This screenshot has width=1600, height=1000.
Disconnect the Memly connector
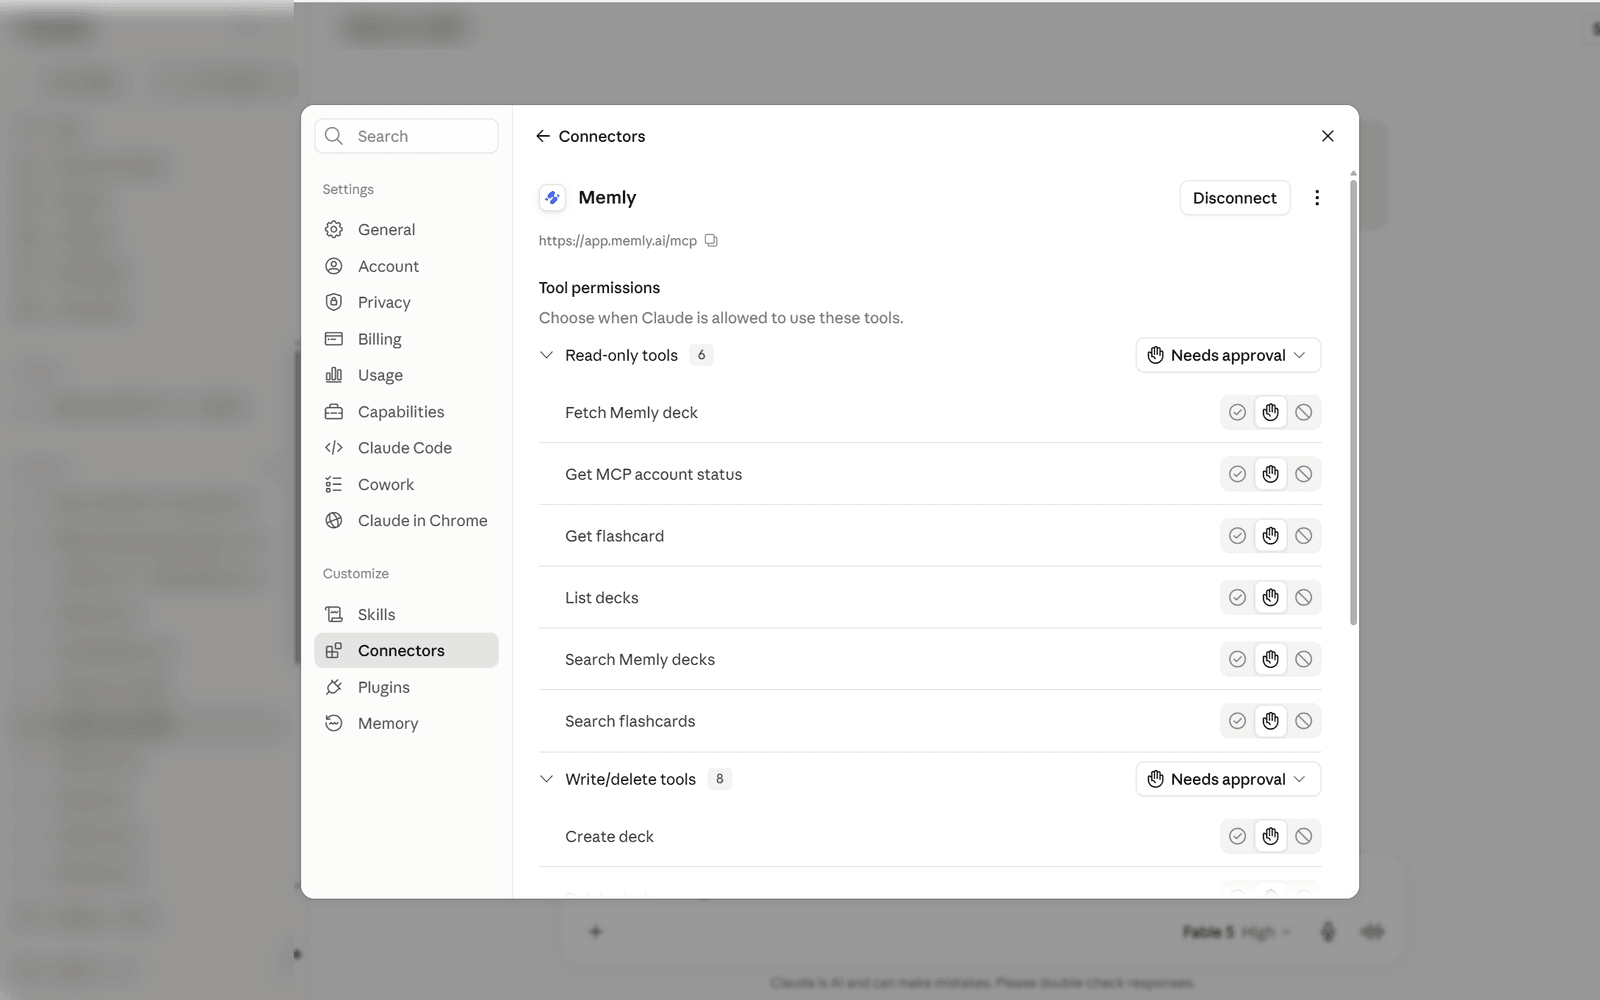tap(1234, 198)
